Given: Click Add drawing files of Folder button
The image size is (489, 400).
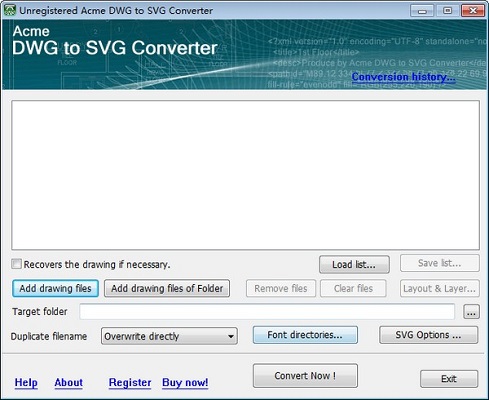Looking at the screenshot, I should coord(167,288).
